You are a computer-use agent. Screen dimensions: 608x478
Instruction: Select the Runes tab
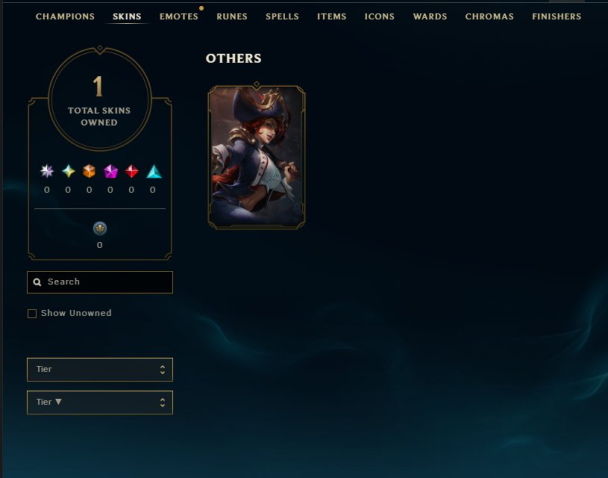click(232, 16)
